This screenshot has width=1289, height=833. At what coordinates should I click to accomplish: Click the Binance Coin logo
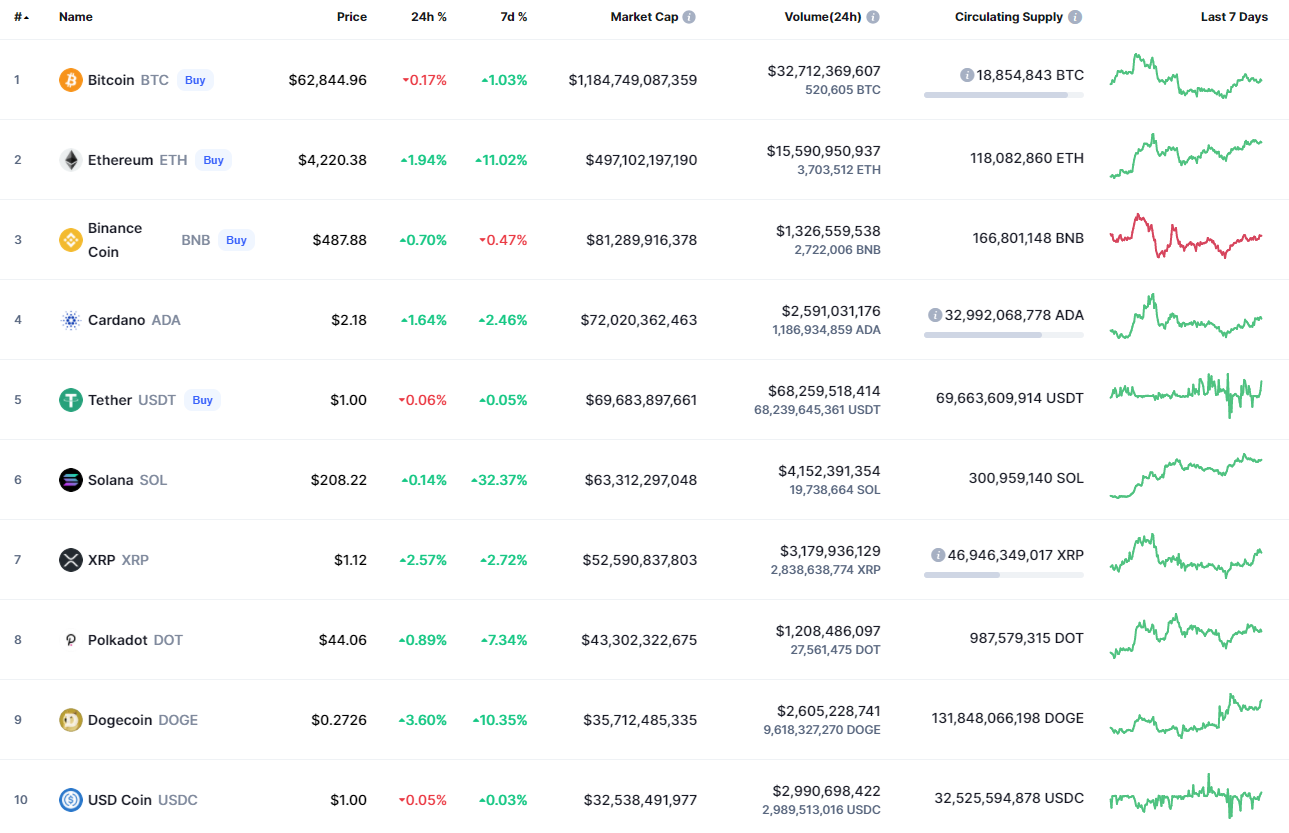[x=70, y=240]
